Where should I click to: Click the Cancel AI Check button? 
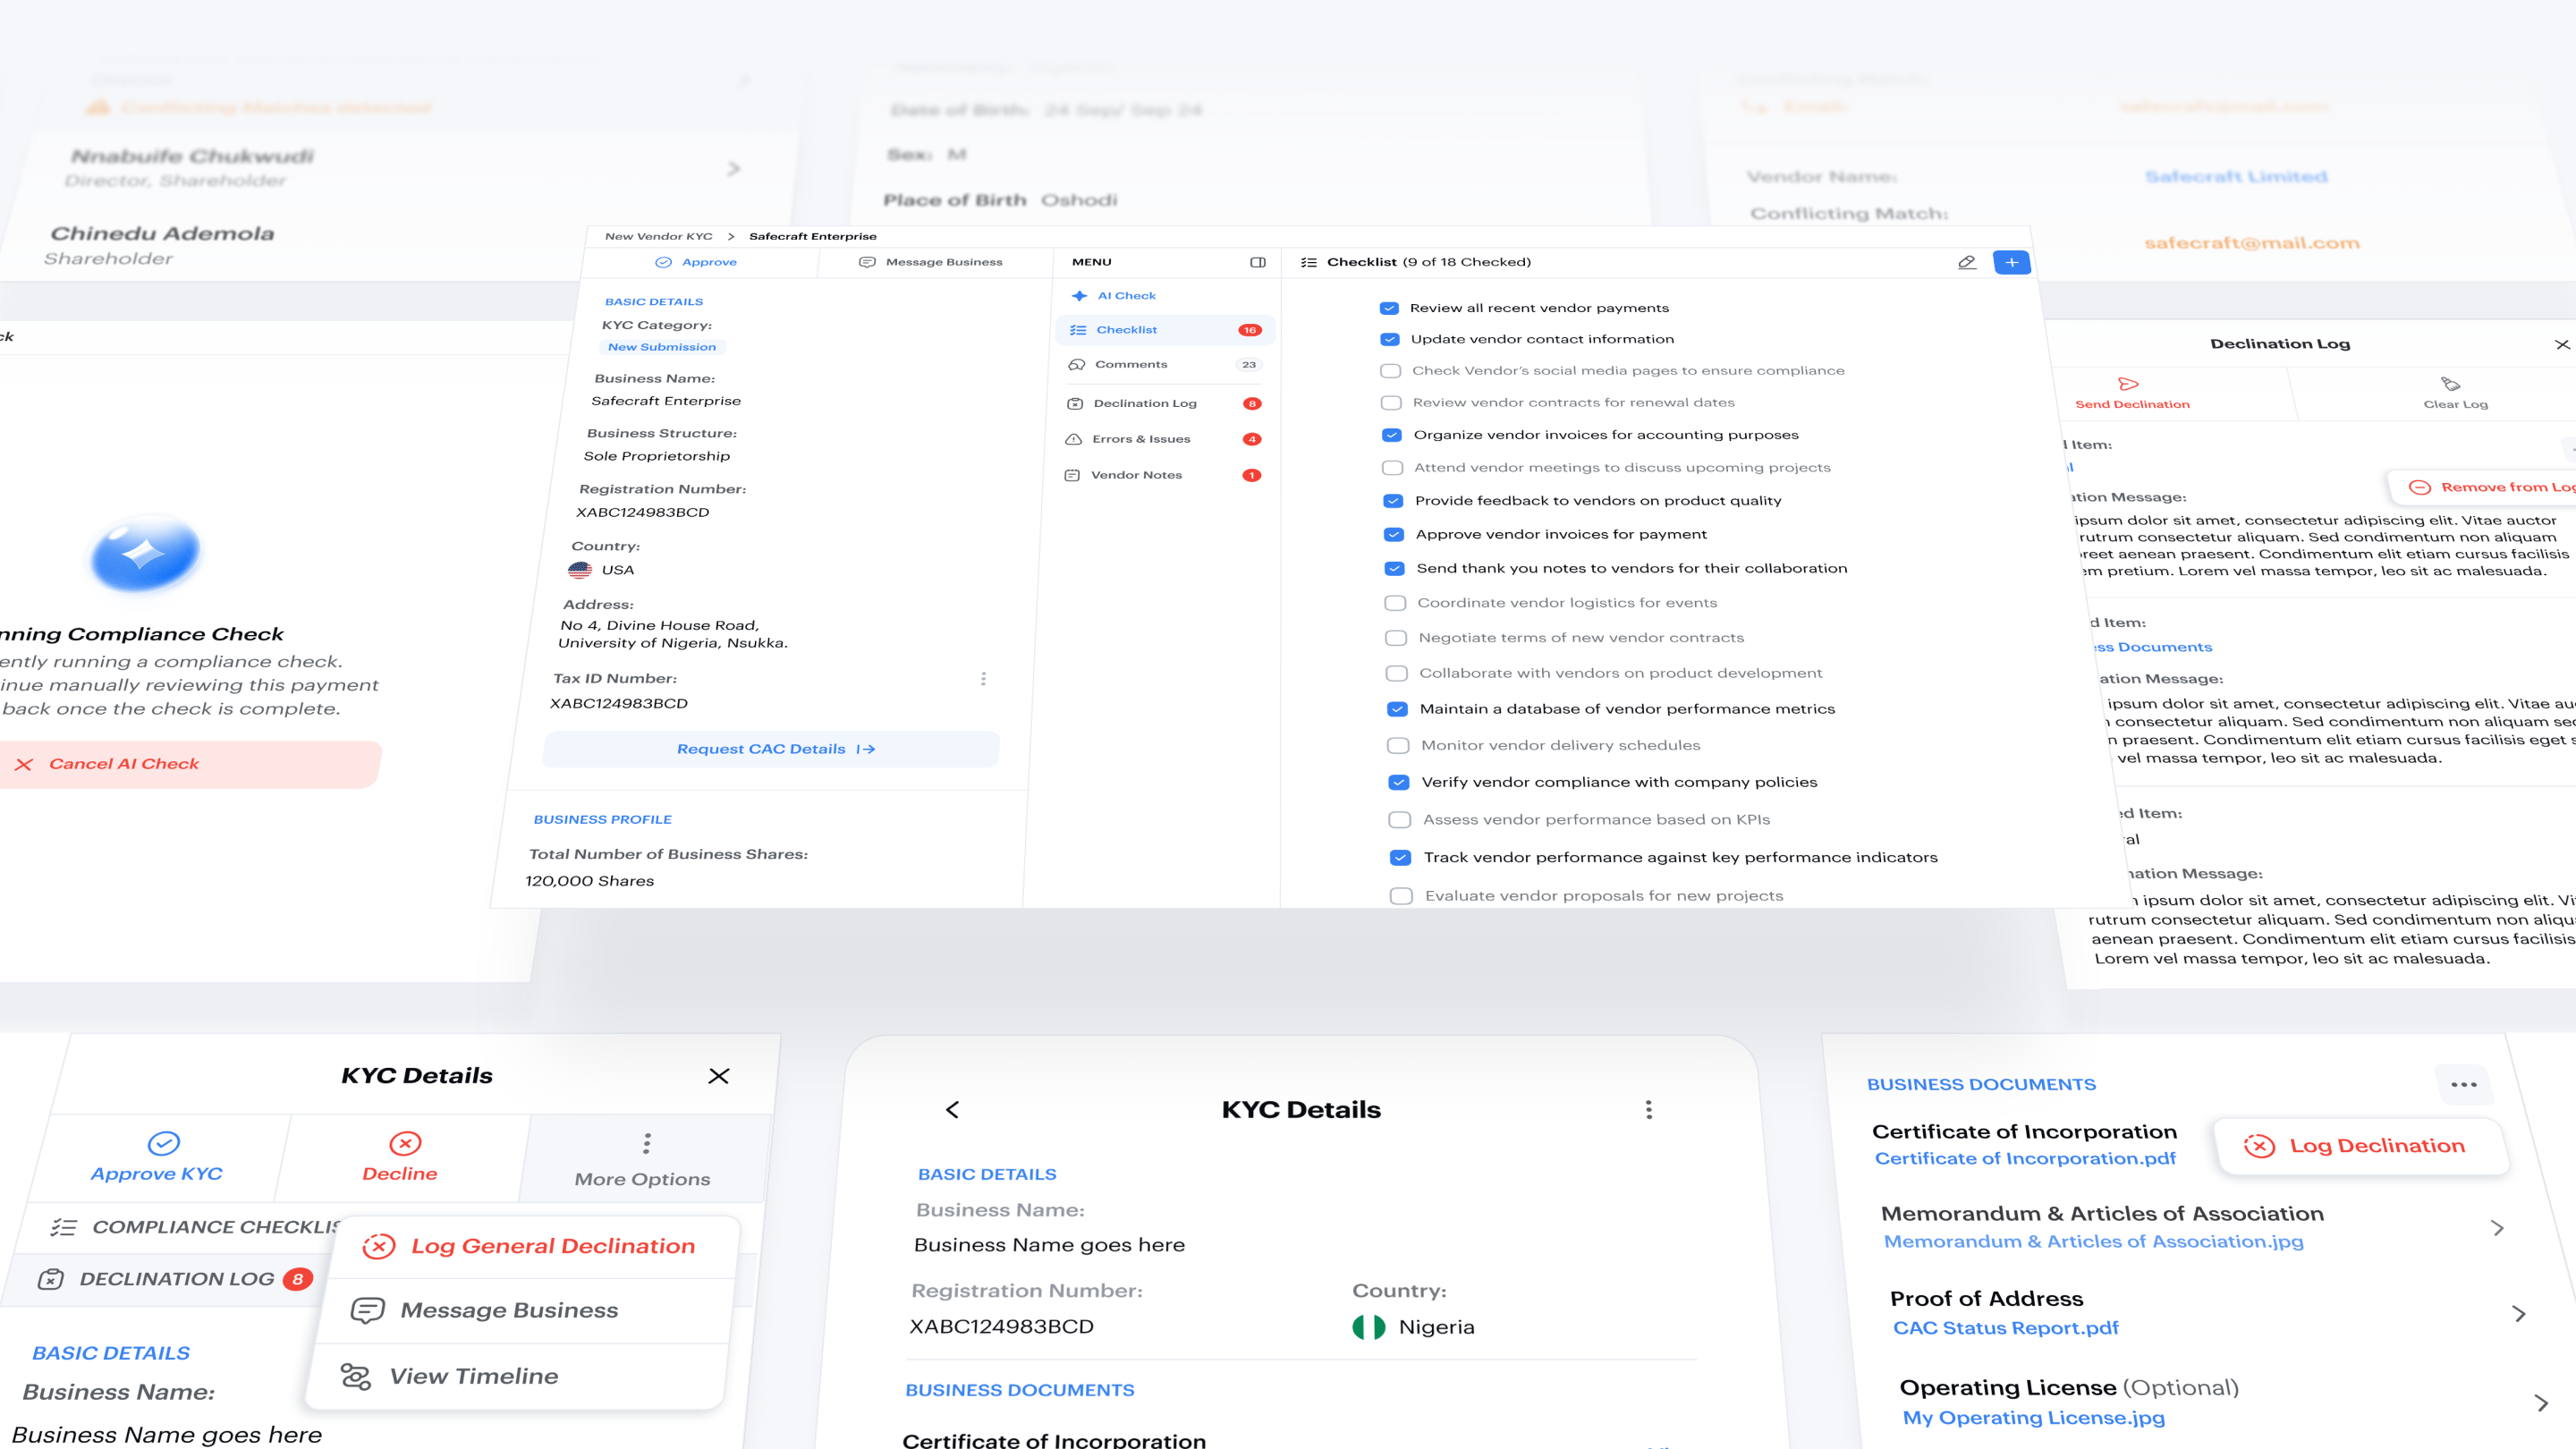pyautogui.click(x=188, y=764)
